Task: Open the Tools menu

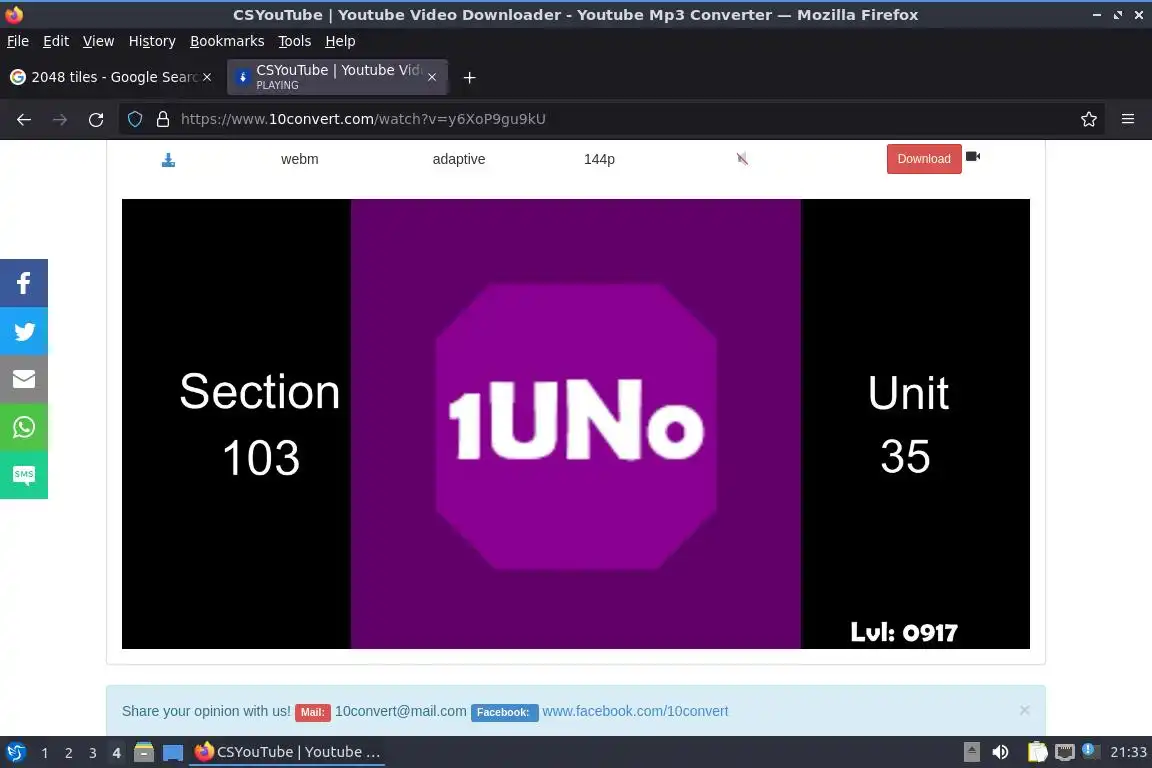Action: click(295, 41)
